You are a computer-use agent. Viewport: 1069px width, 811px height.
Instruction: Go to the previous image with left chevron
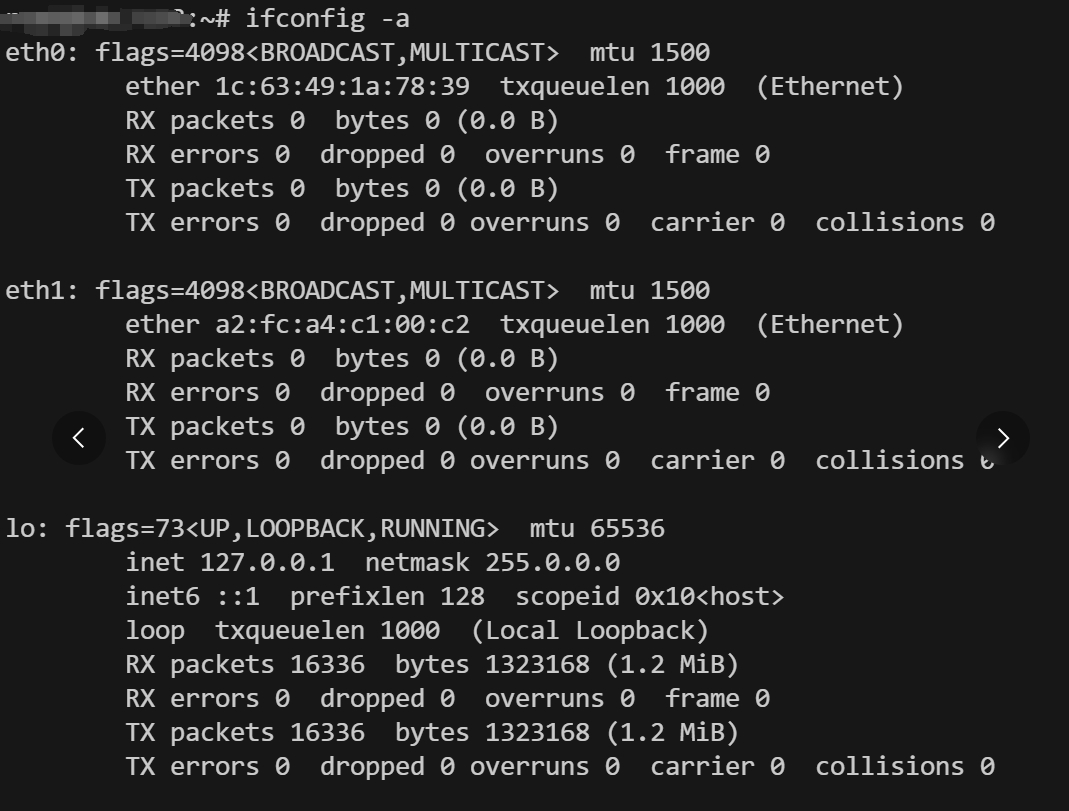(x=79, y=438)
